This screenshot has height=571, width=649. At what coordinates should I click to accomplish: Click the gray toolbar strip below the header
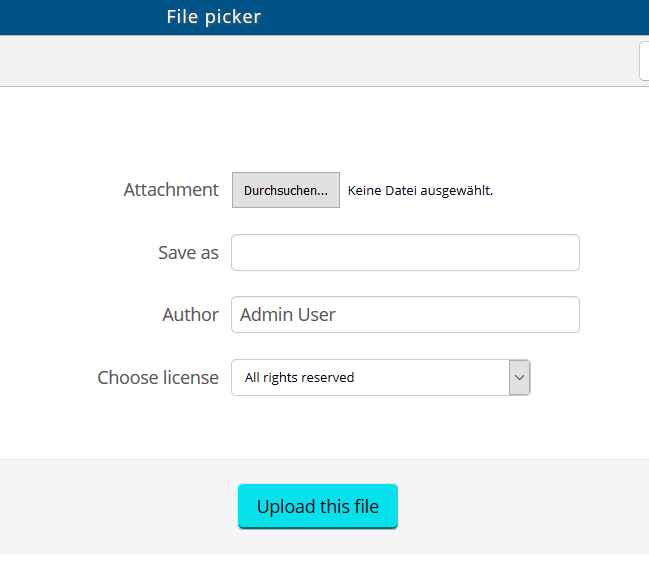pyautogui.click(x=300, y=61)
